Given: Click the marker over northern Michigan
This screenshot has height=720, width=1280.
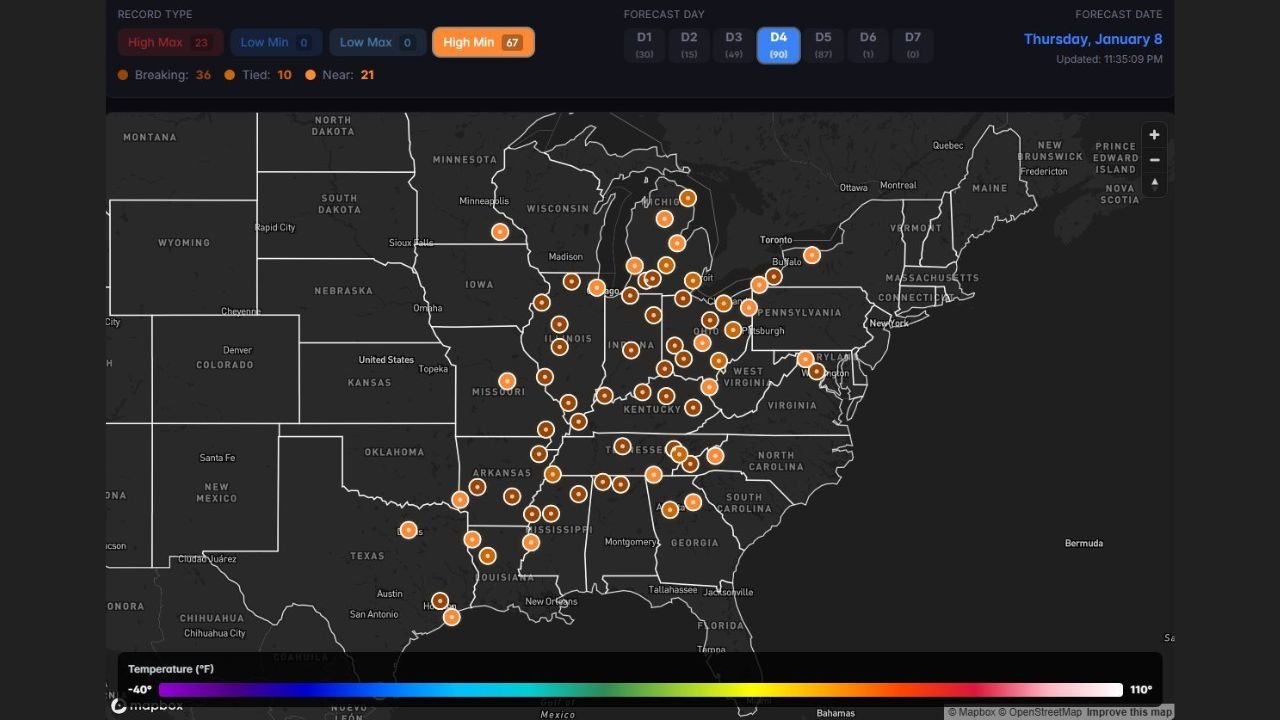Looking at the screenshot, I should [x=686, y=199].
